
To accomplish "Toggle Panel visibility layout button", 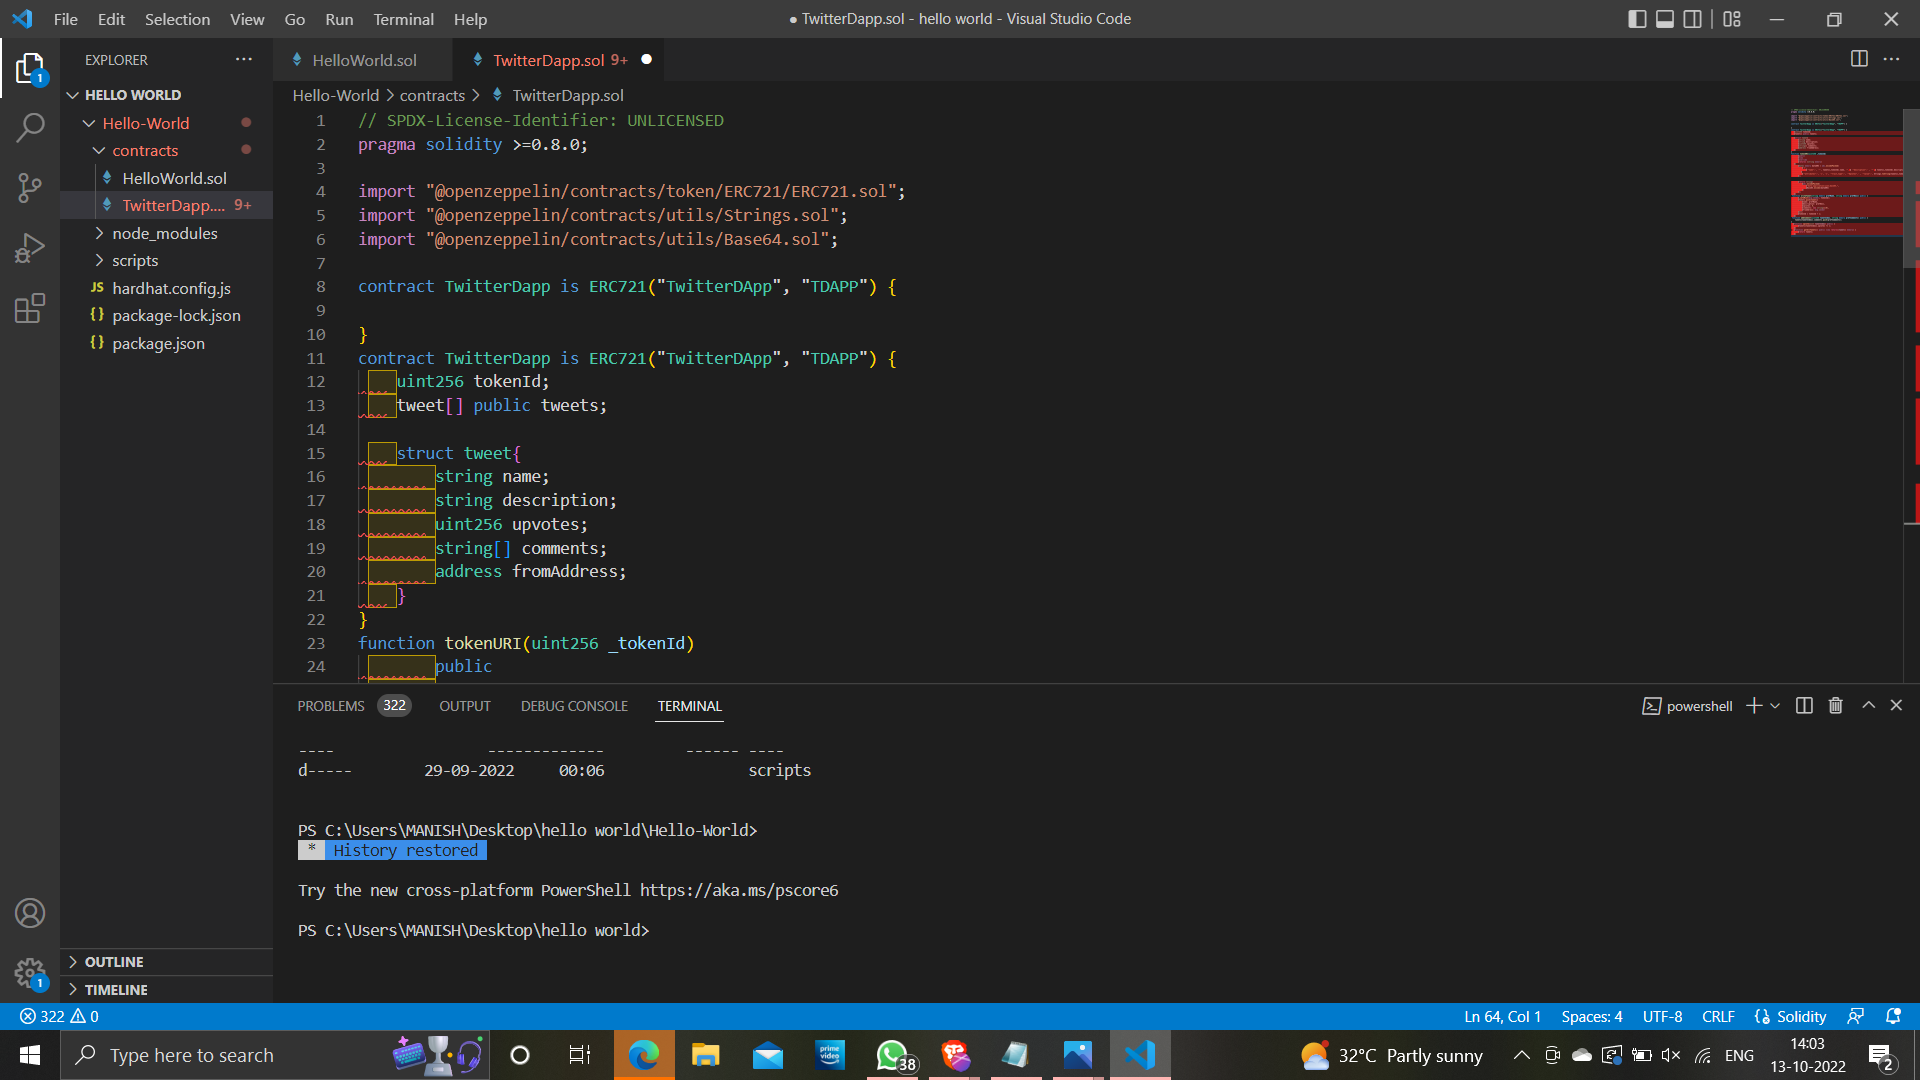I will 1665,19.
